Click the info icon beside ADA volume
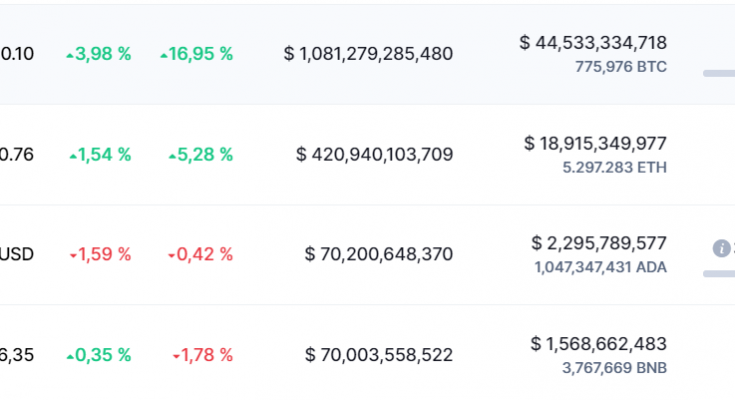 (x=721, y=248)
